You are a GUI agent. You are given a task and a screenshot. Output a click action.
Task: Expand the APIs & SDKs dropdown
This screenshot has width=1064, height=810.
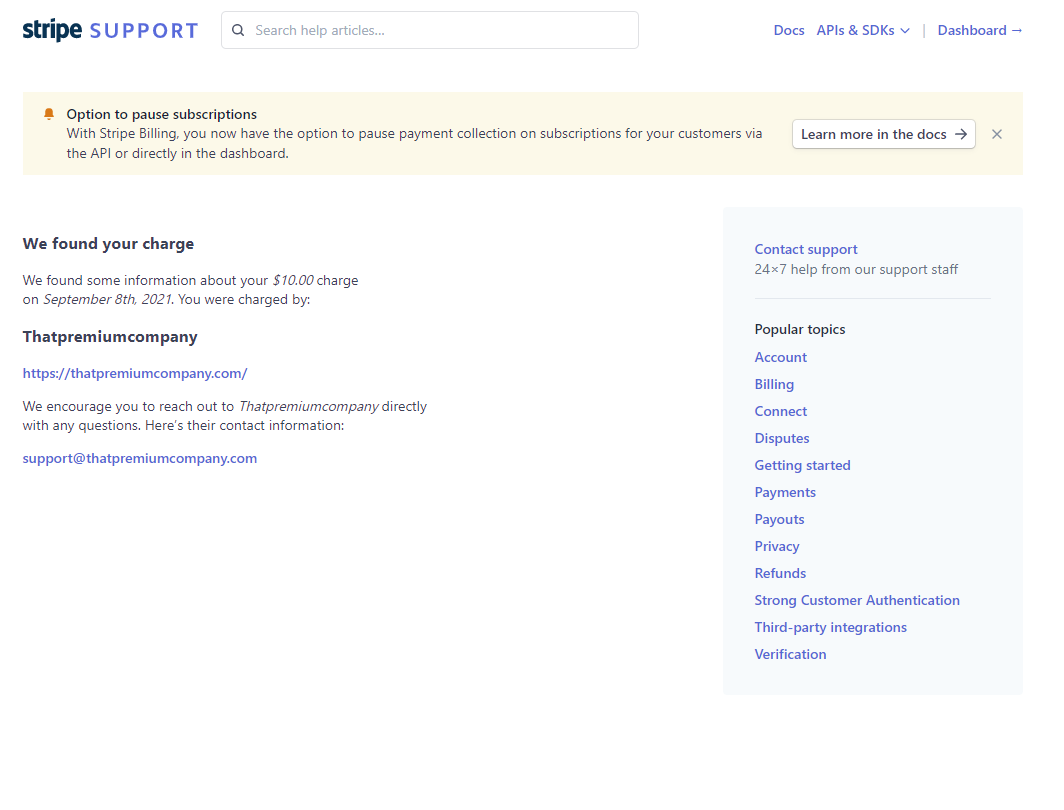863,31
